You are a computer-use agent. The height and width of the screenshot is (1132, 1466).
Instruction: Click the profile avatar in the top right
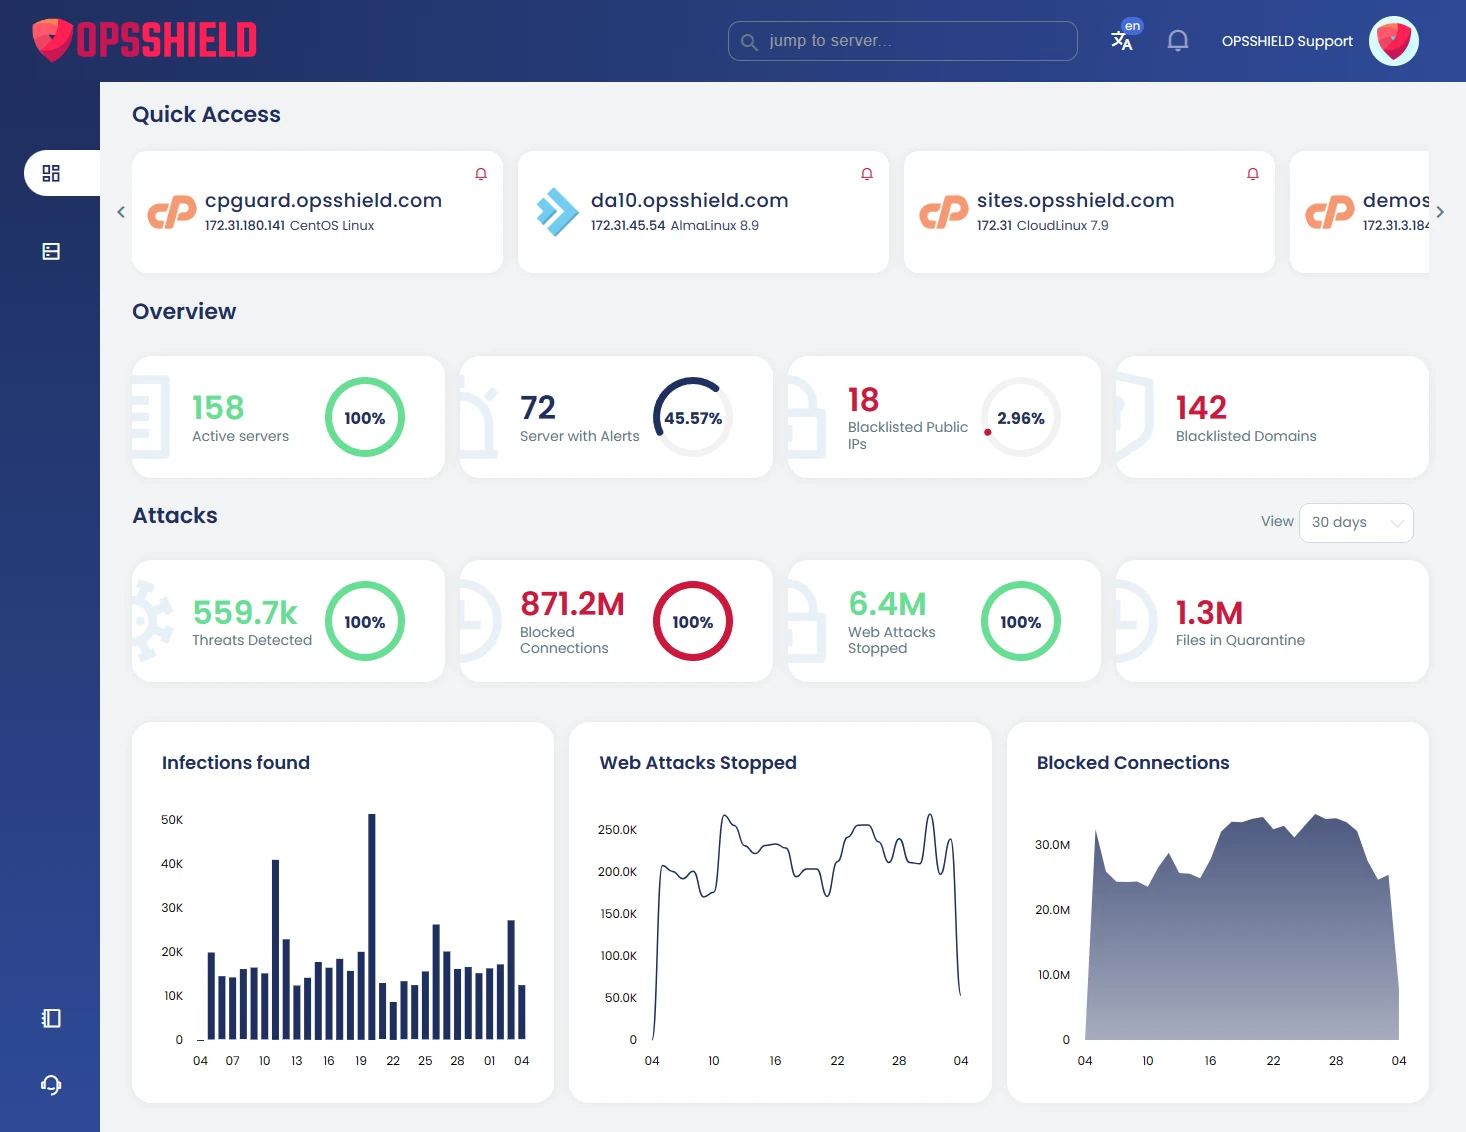1393,41
